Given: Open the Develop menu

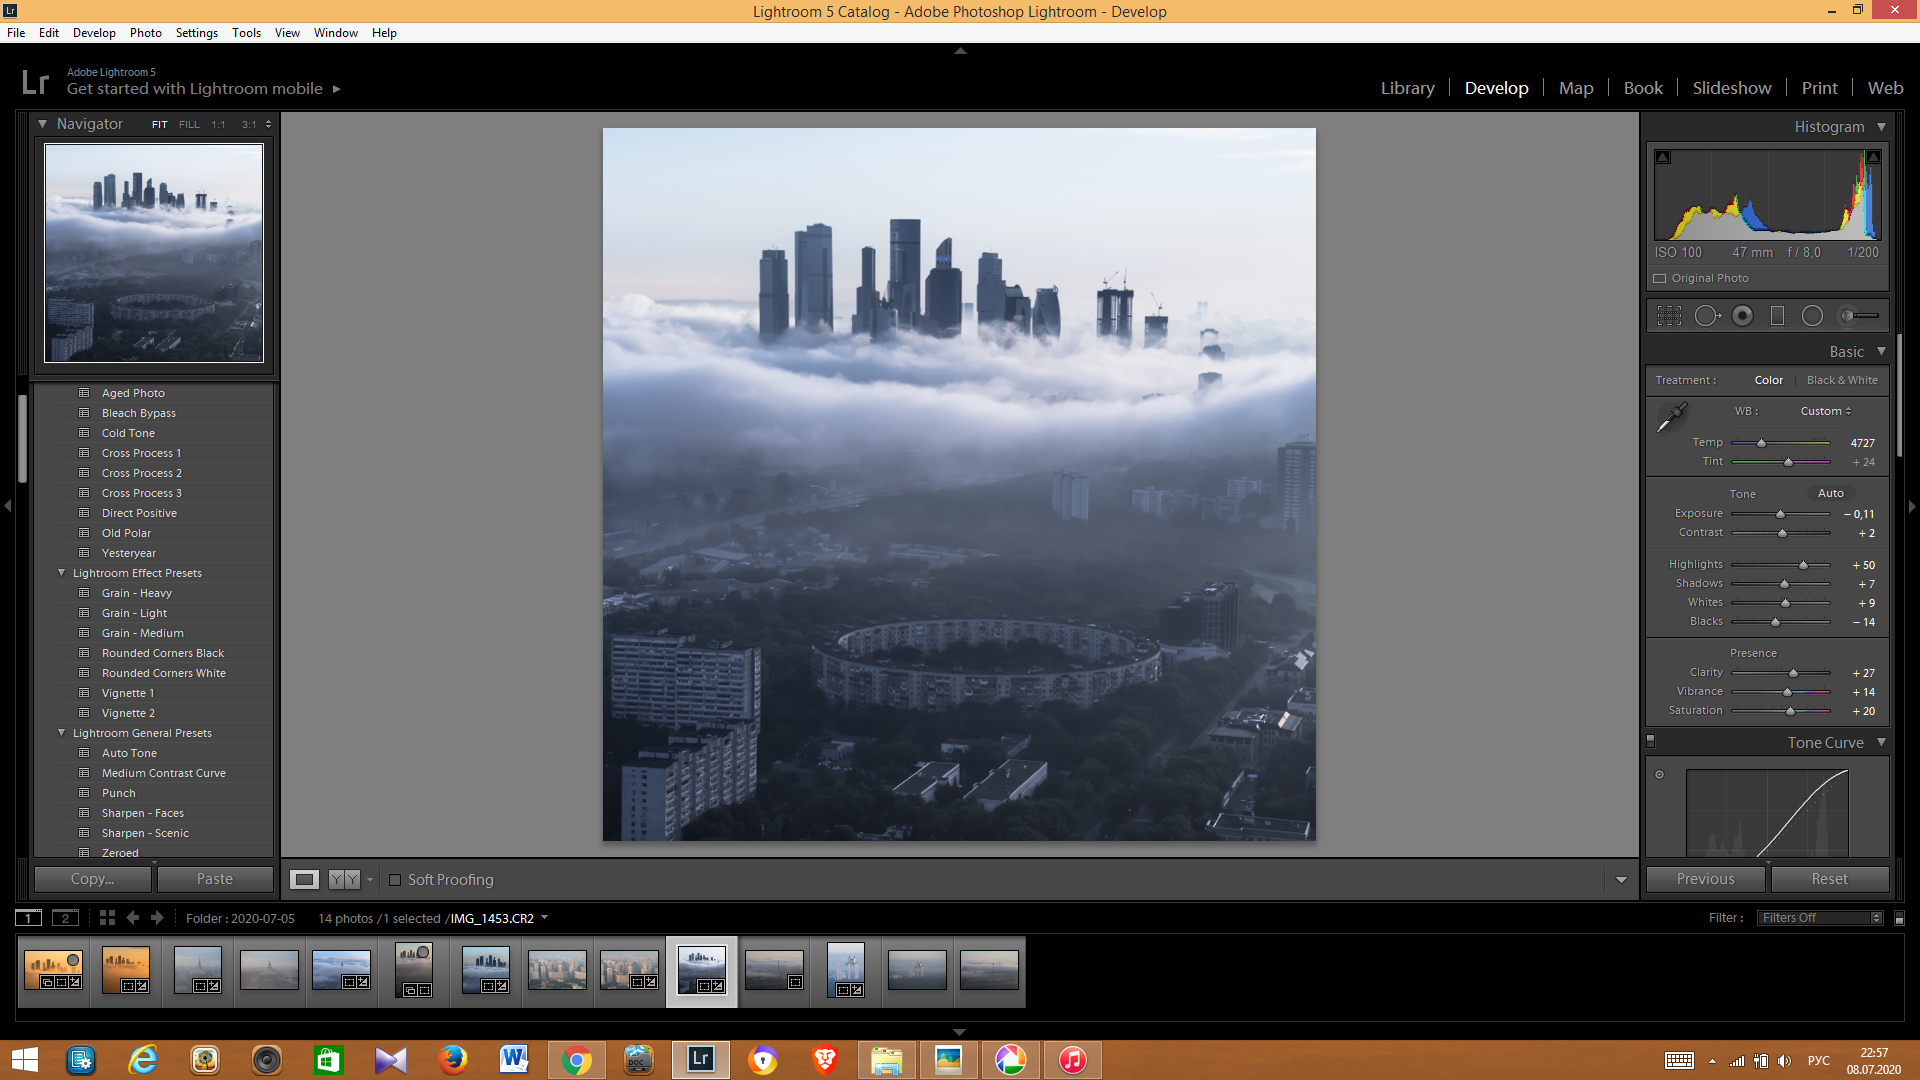Looking at the screenshot, I should [94, 33].
